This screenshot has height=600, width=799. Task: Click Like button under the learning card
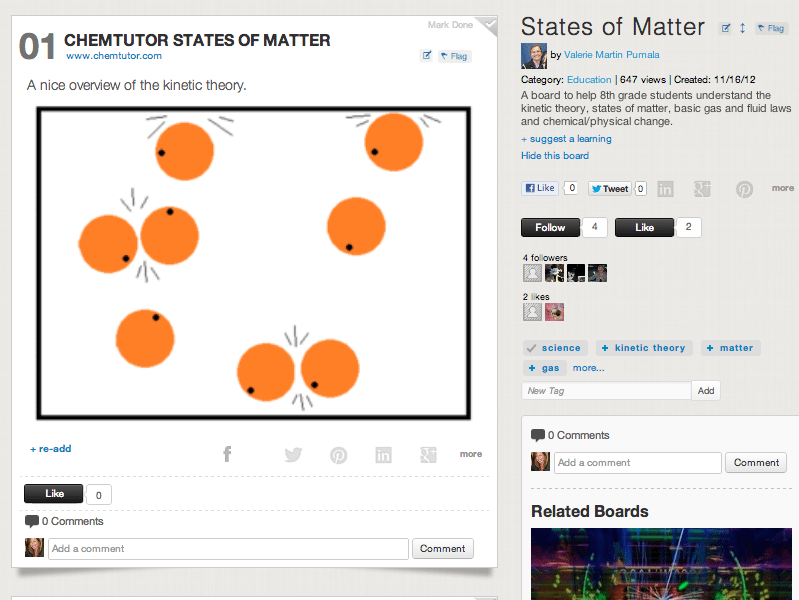click(54, 493)
